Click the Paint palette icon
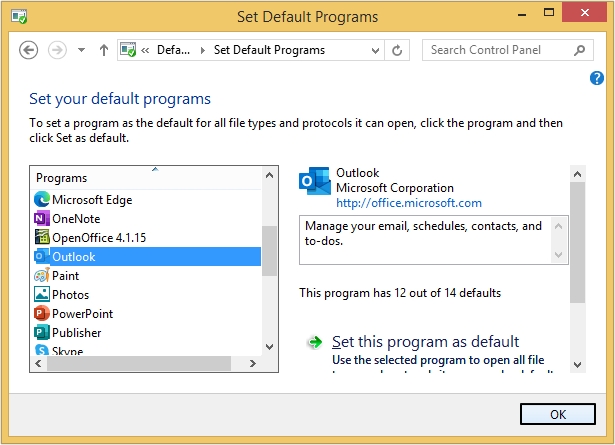This screenshot has height=445, width=615. pos(42,275)
